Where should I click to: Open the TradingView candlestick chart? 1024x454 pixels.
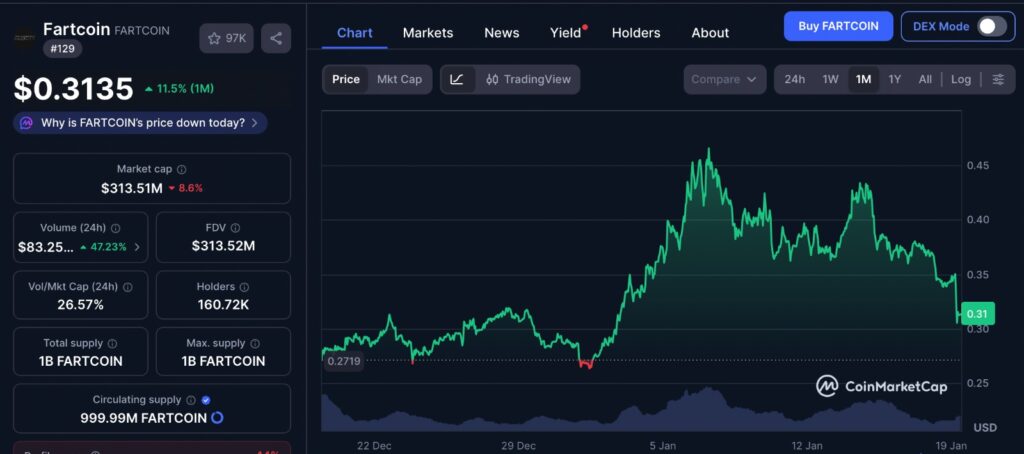528,80
